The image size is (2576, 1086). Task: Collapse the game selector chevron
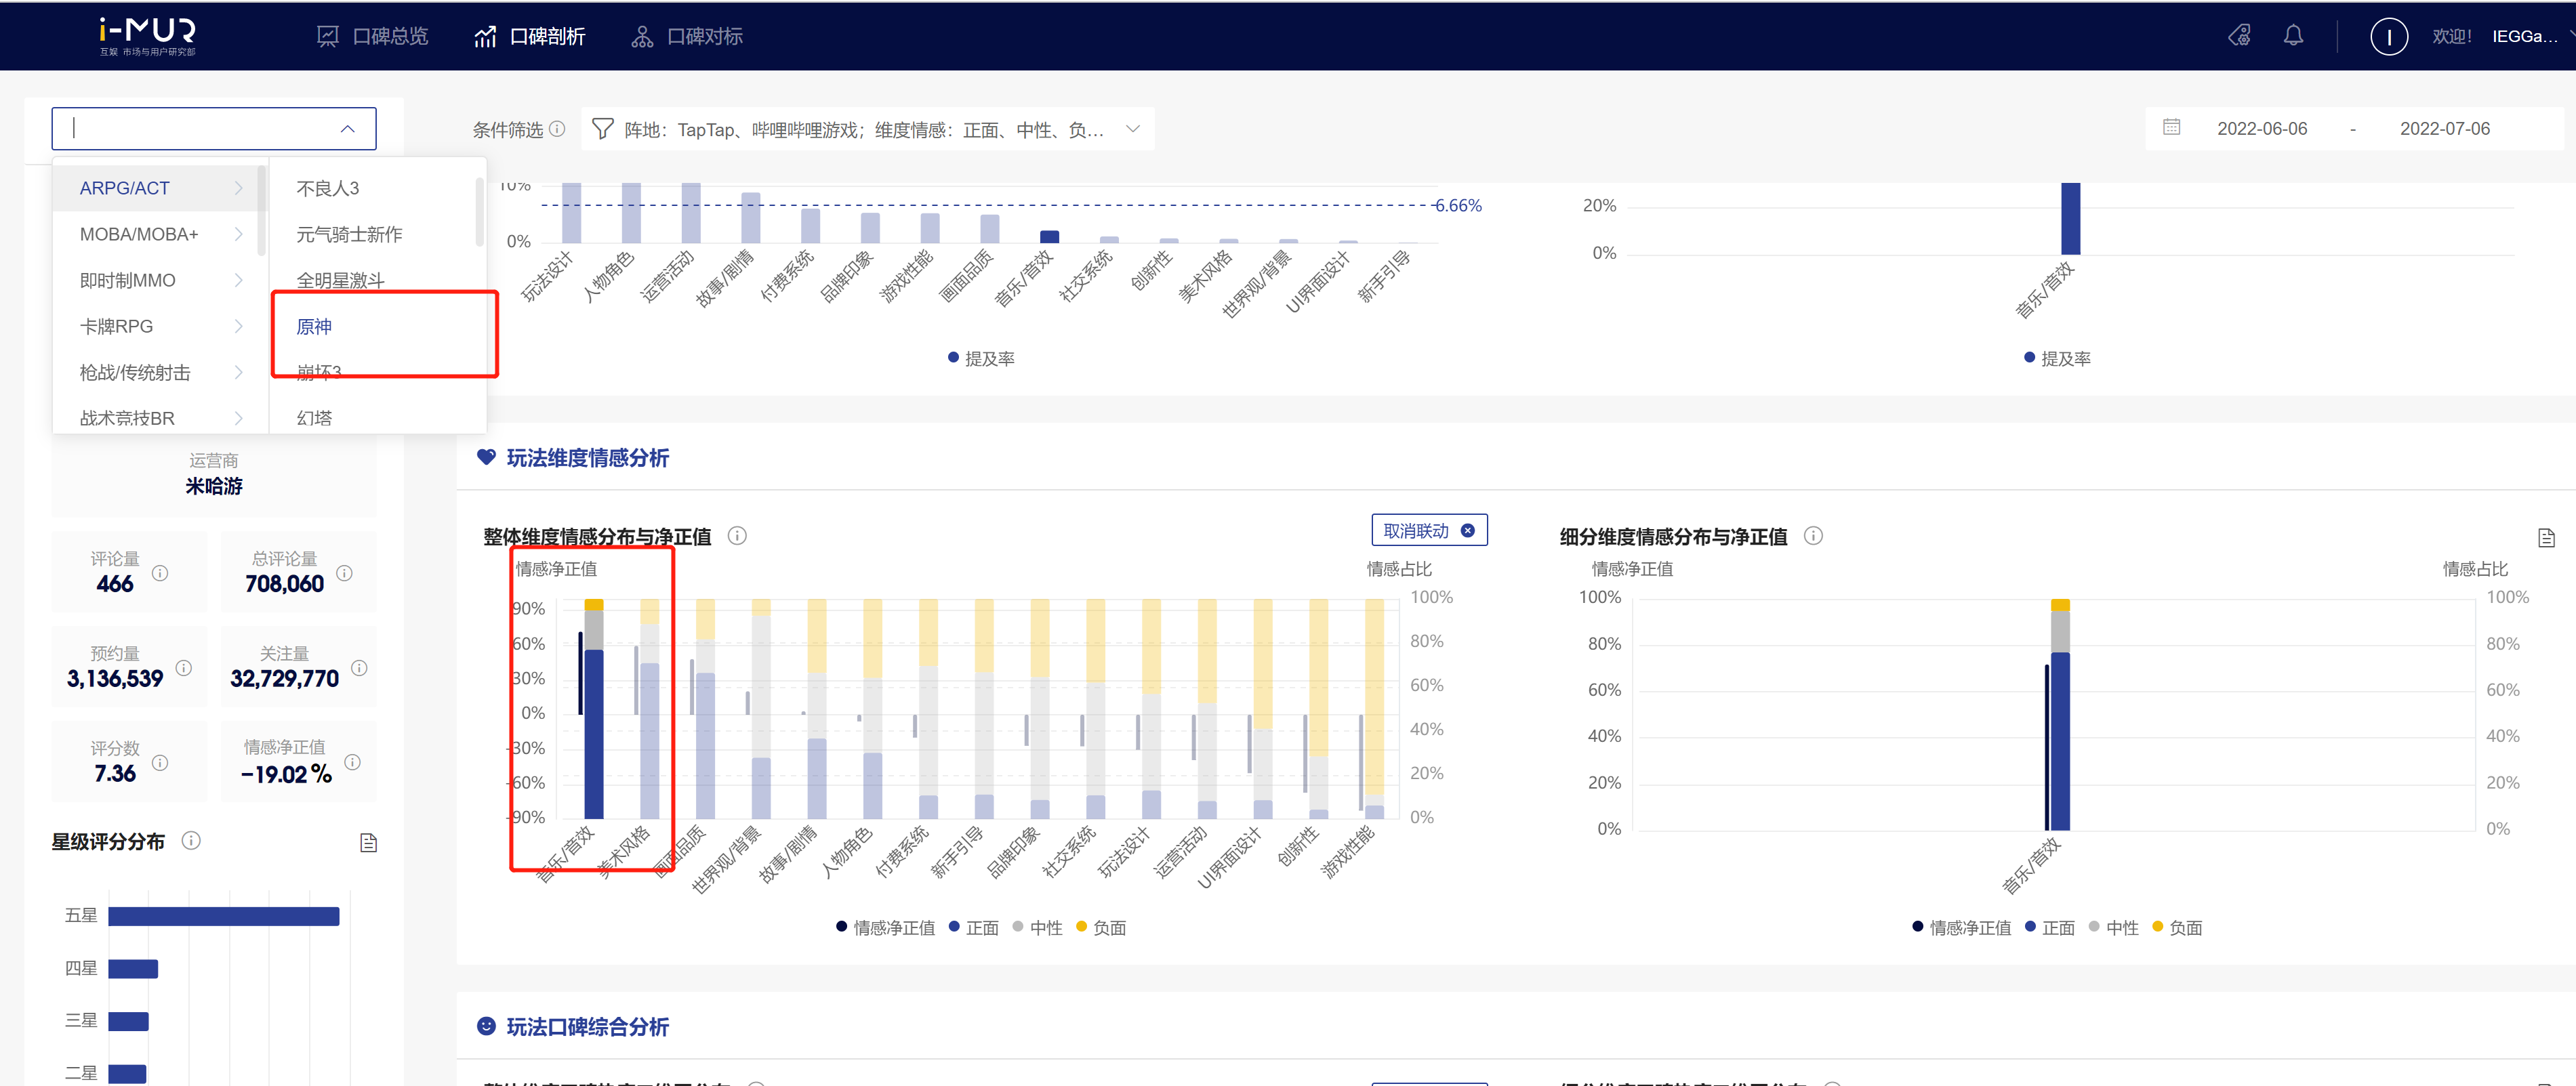coord(347,129)
